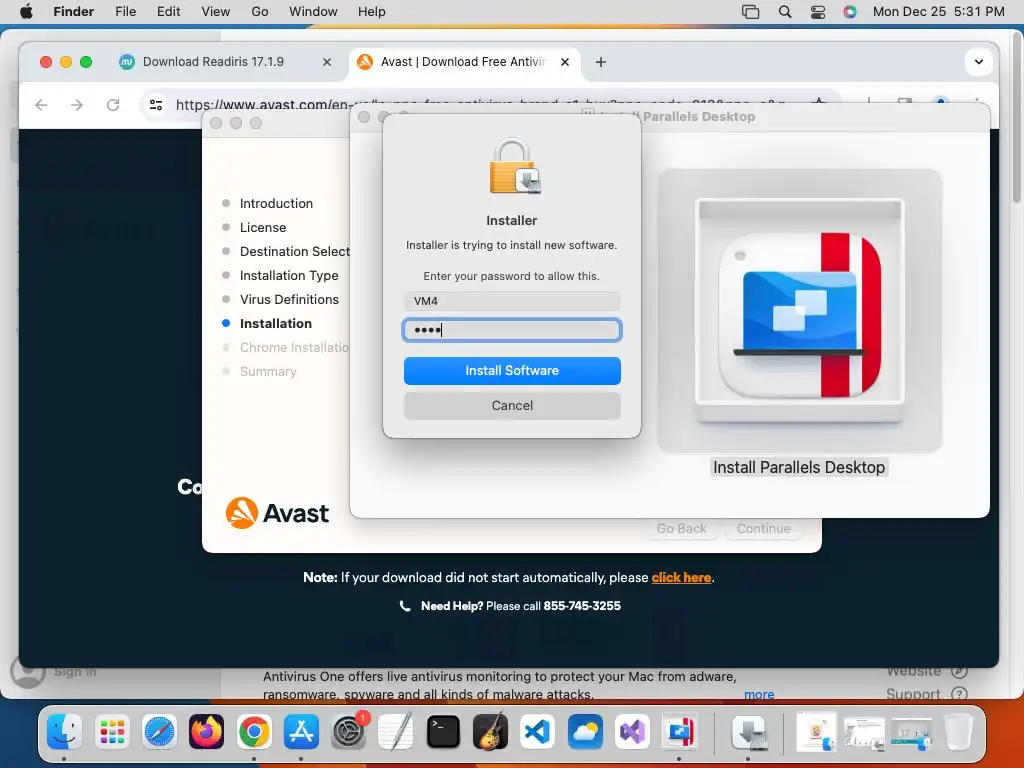Reload the Avast page in Chrome
1024x768 pixels.
[x=113, y=104]
